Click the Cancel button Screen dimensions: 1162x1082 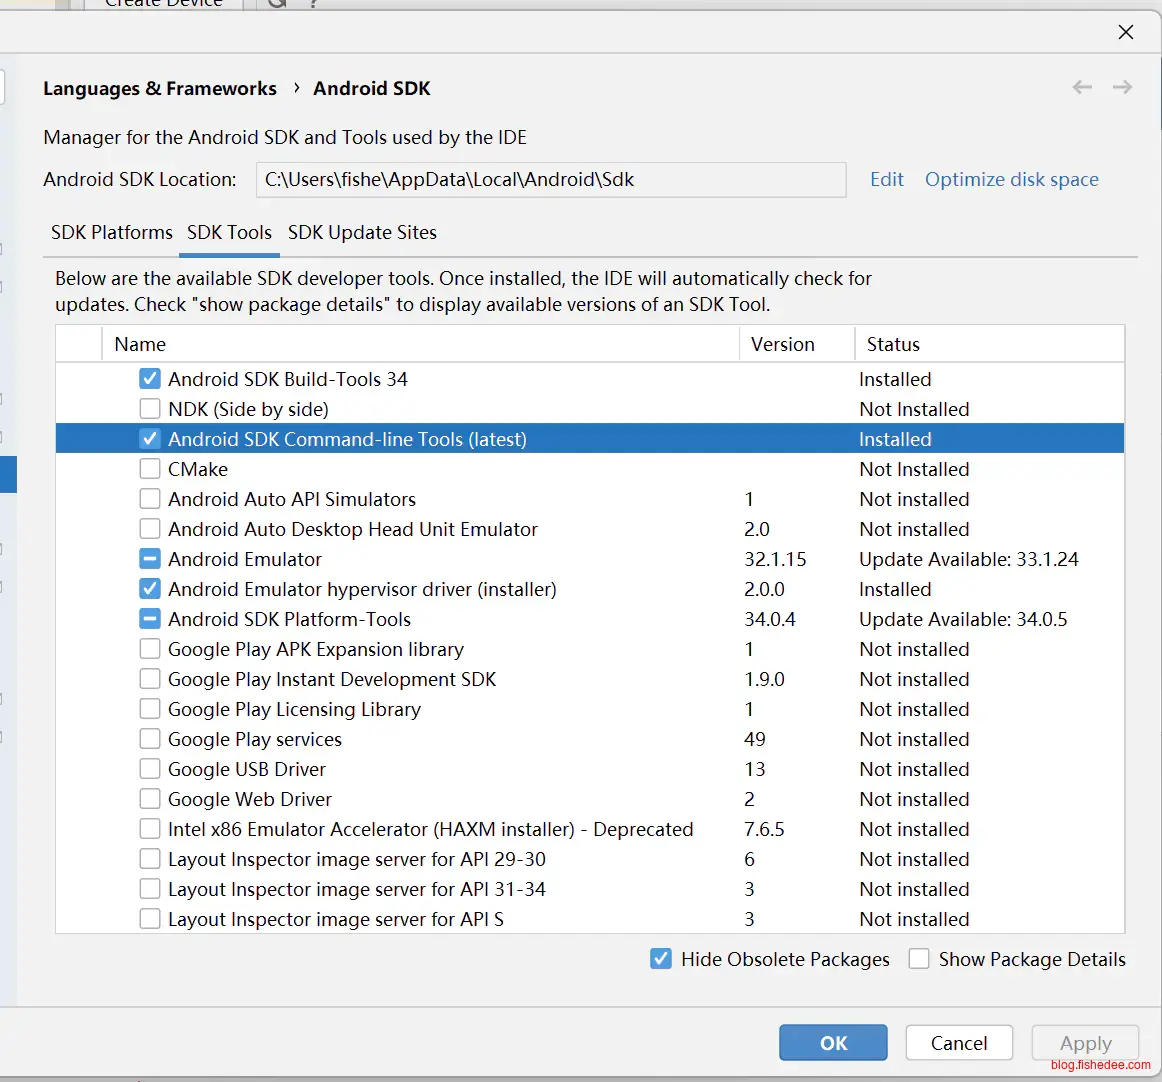point(958,1043)
